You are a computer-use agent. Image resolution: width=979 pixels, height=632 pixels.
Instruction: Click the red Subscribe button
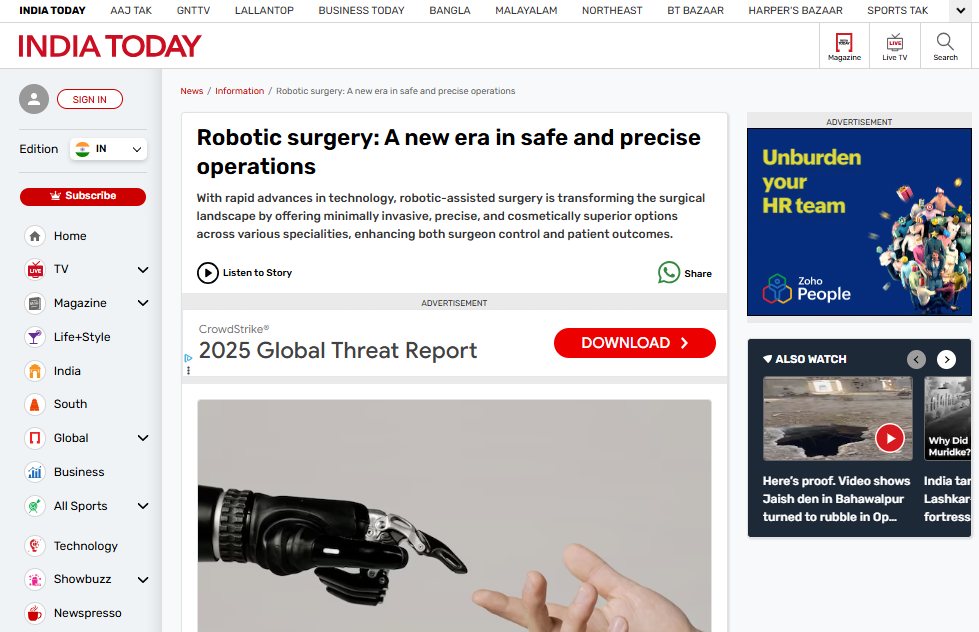[x=83, y=196]
